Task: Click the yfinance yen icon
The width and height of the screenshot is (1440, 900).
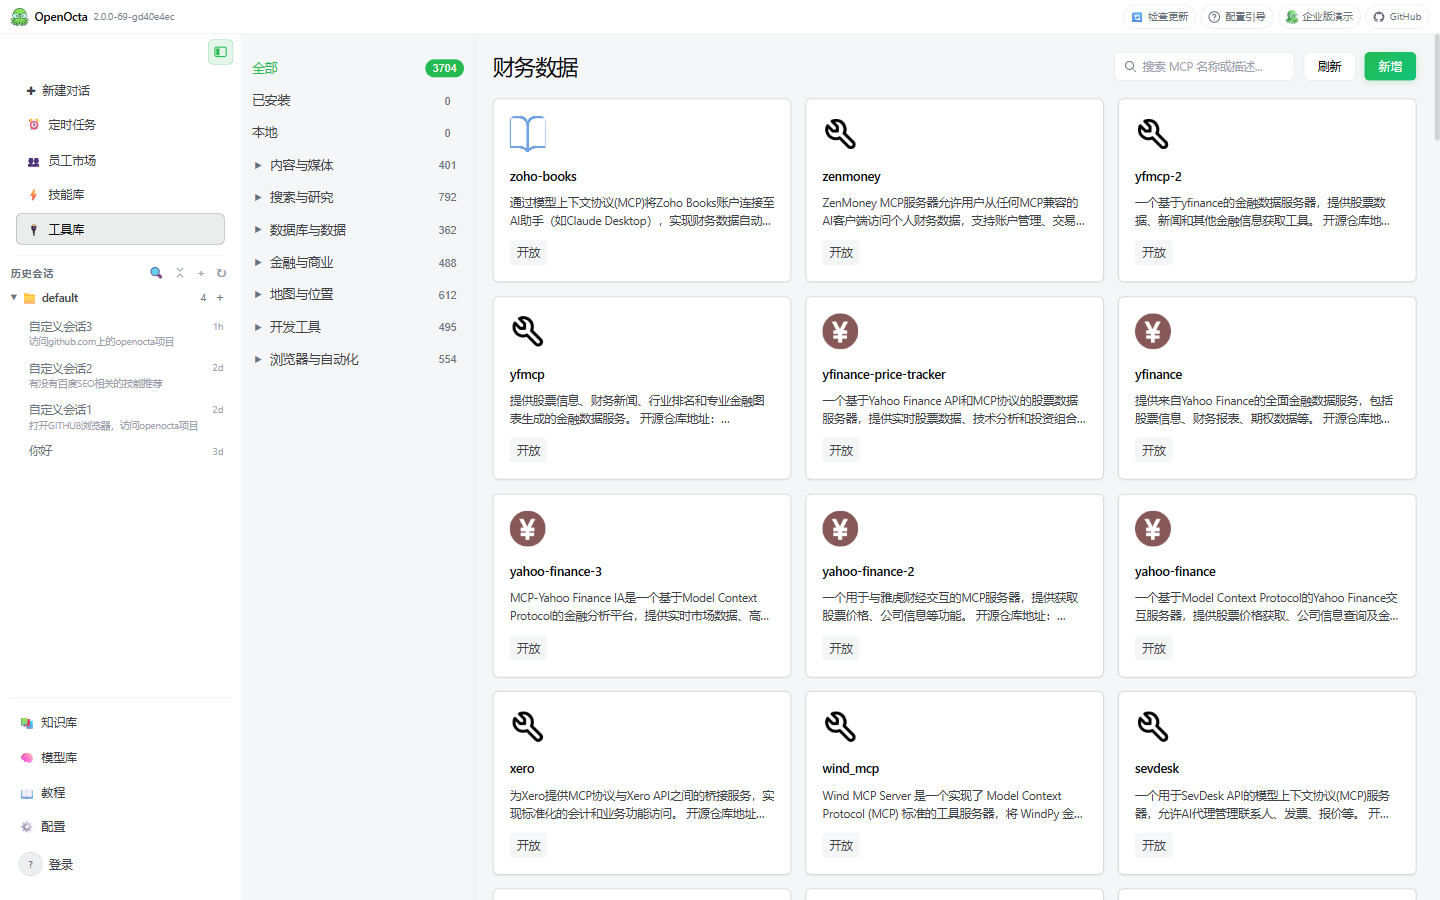Action: point(1153,331)
